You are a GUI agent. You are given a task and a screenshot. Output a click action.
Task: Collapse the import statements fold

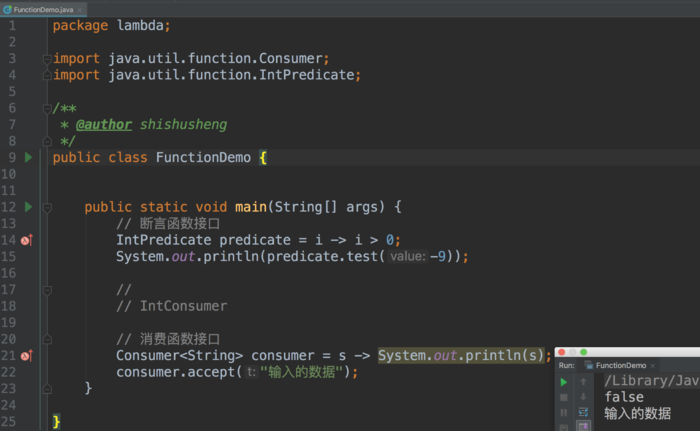click(x=46, y=58)
